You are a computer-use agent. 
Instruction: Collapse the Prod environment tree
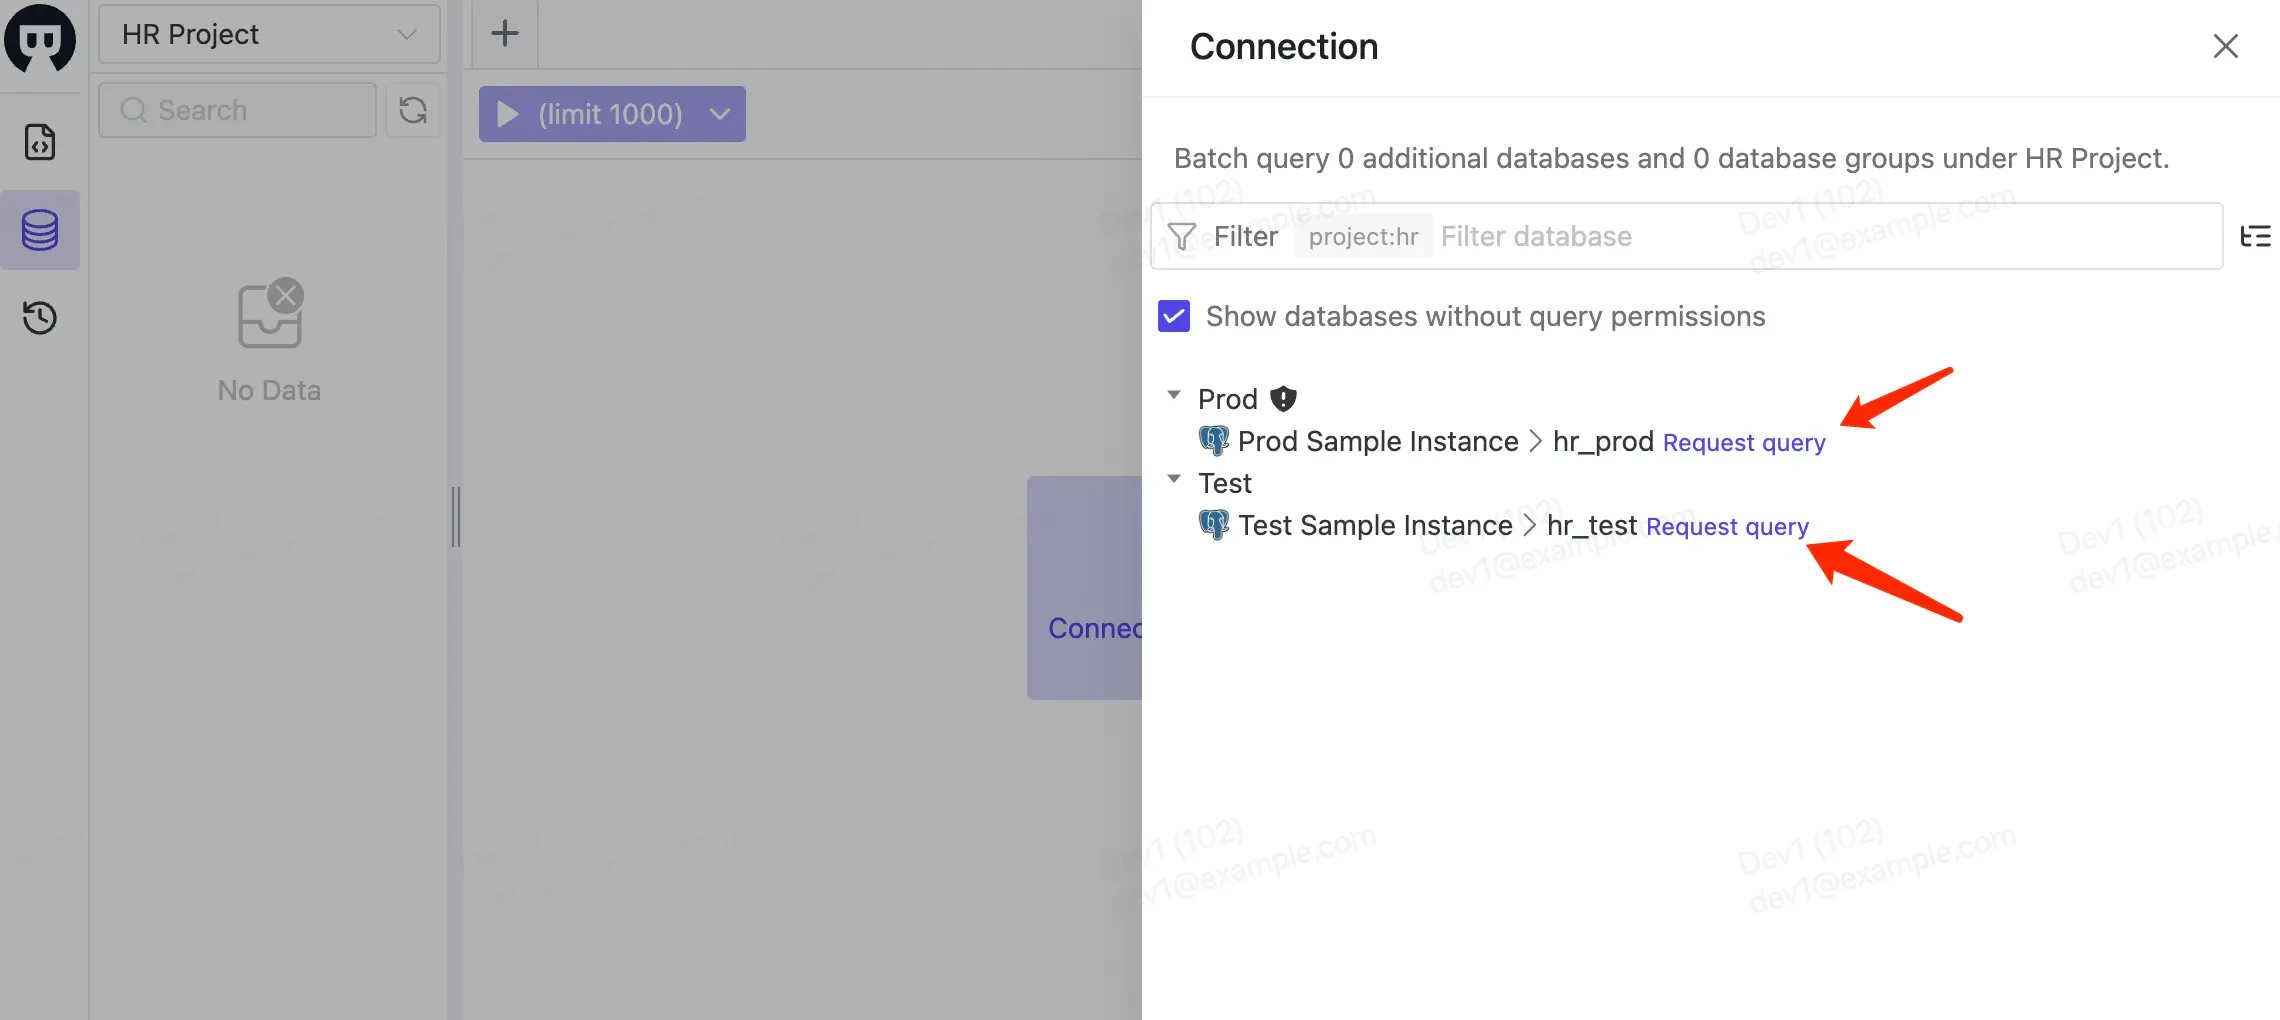pyautogui.click(x=1173, y=394)
